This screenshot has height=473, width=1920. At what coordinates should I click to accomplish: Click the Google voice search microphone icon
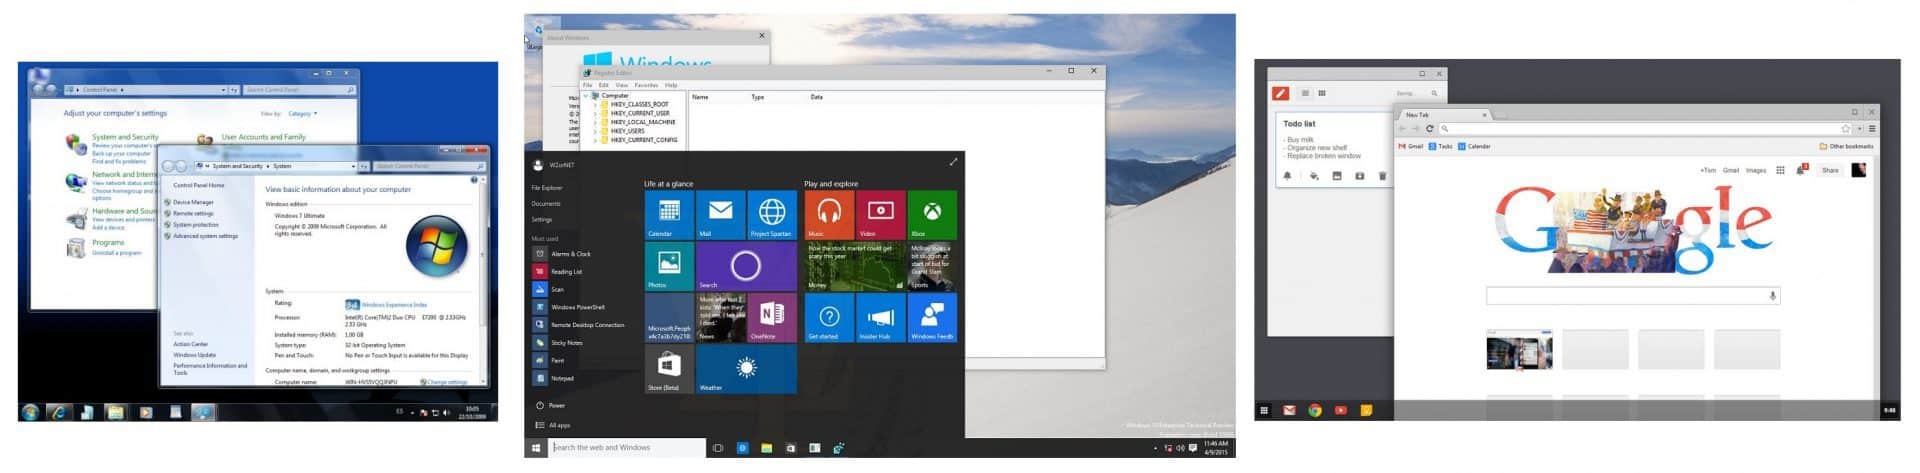click(x=1773, y=296)
